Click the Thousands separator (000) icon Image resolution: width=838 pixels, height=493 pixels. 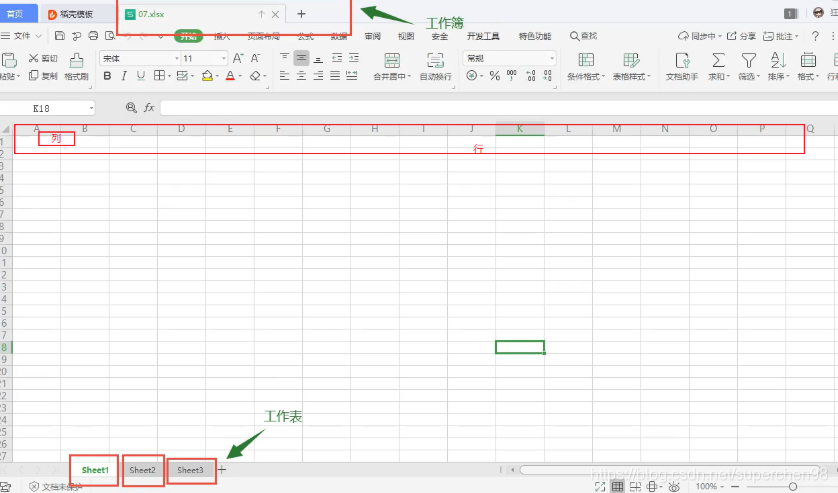click(511, 76)
